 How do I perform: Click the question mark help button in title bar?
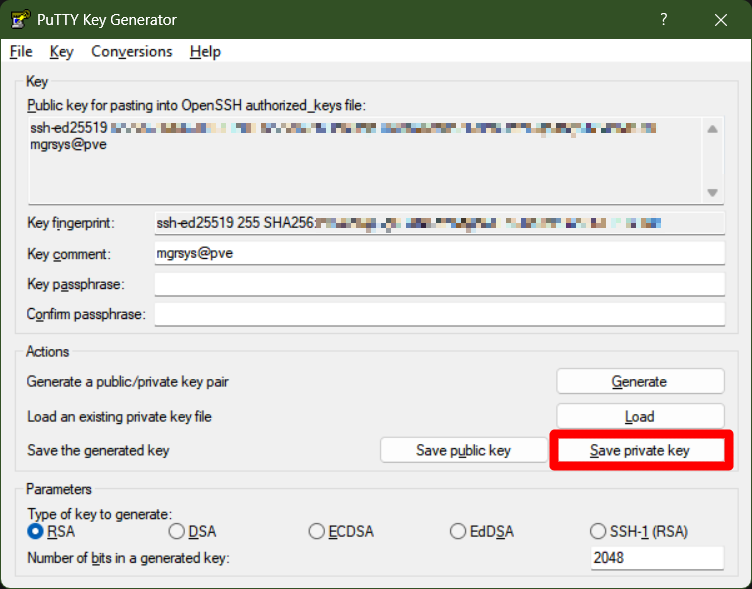click(x=664, y=20)
